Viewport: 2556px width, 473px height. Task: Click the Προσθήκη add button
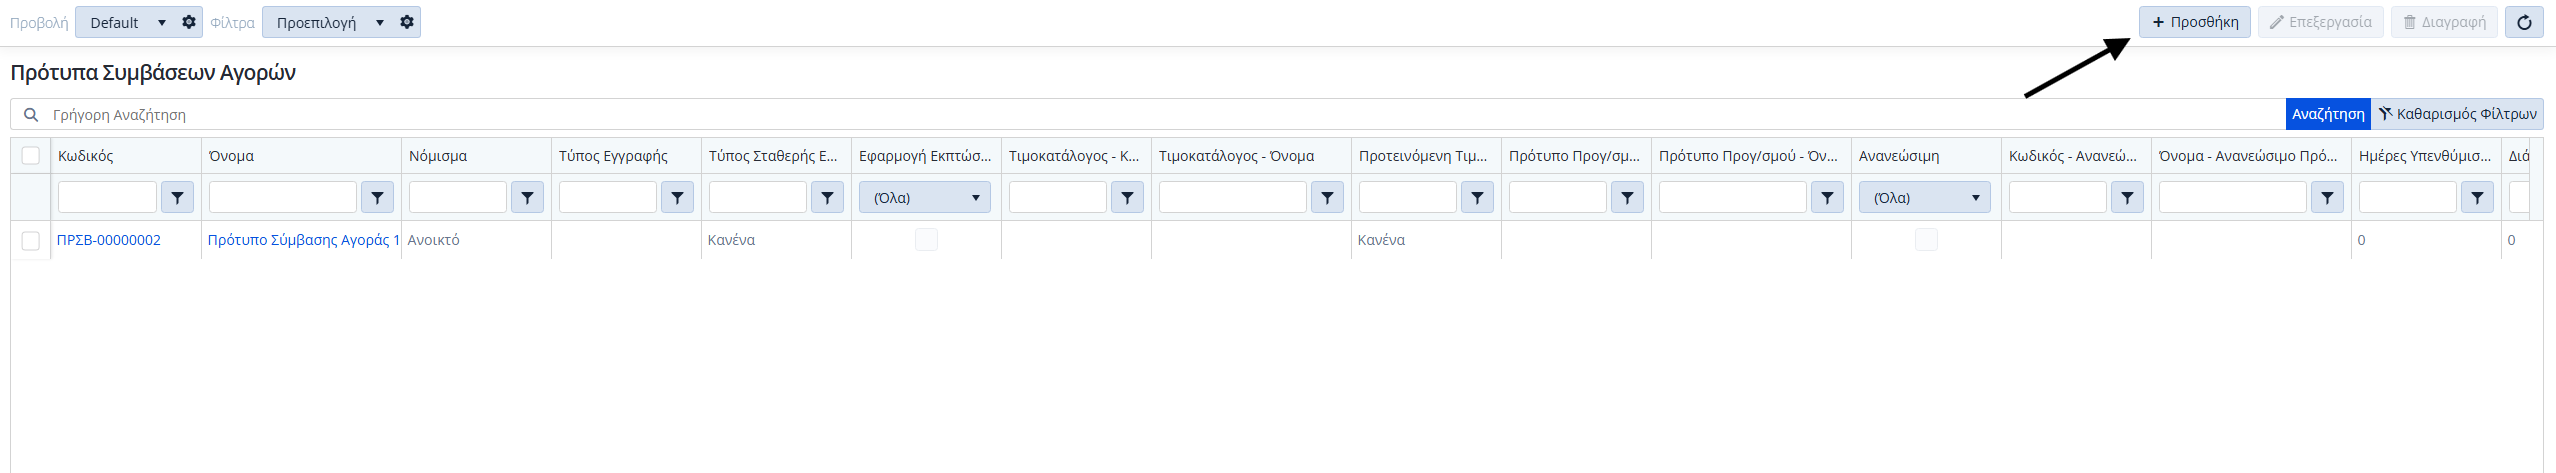2194,22
